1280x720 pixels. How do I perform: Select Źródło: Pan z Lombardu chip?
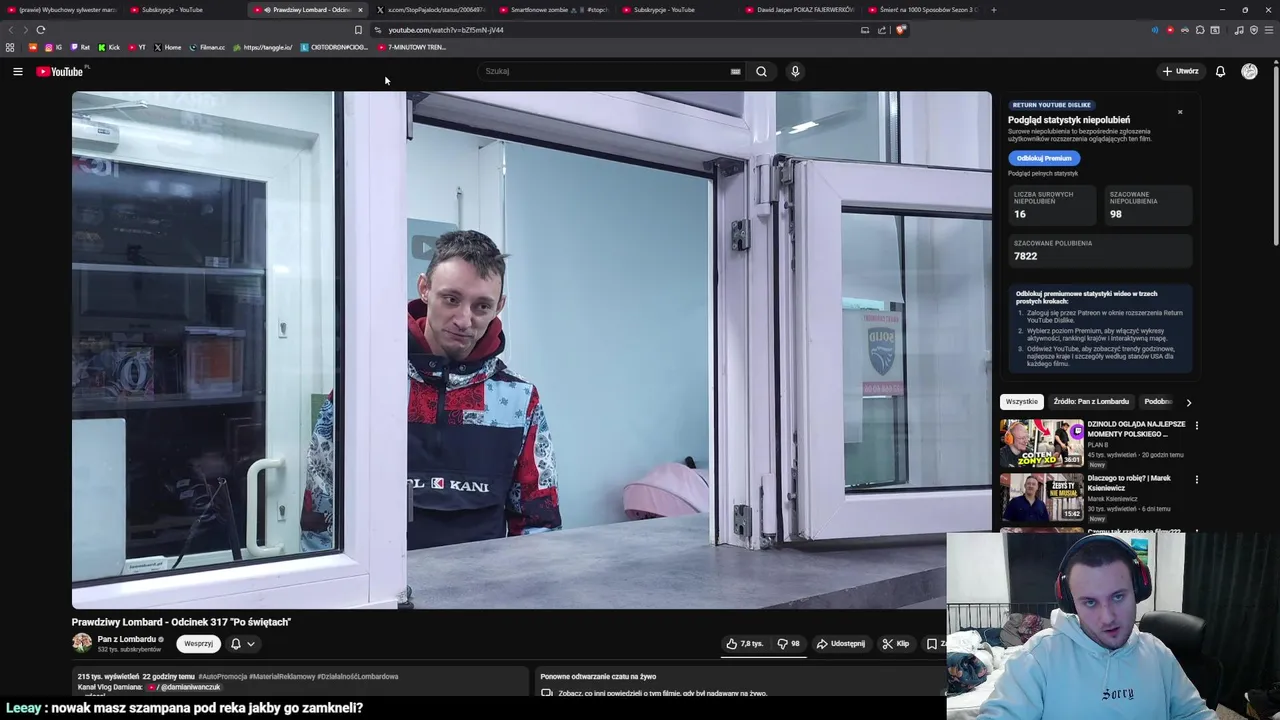point(1091,402)
